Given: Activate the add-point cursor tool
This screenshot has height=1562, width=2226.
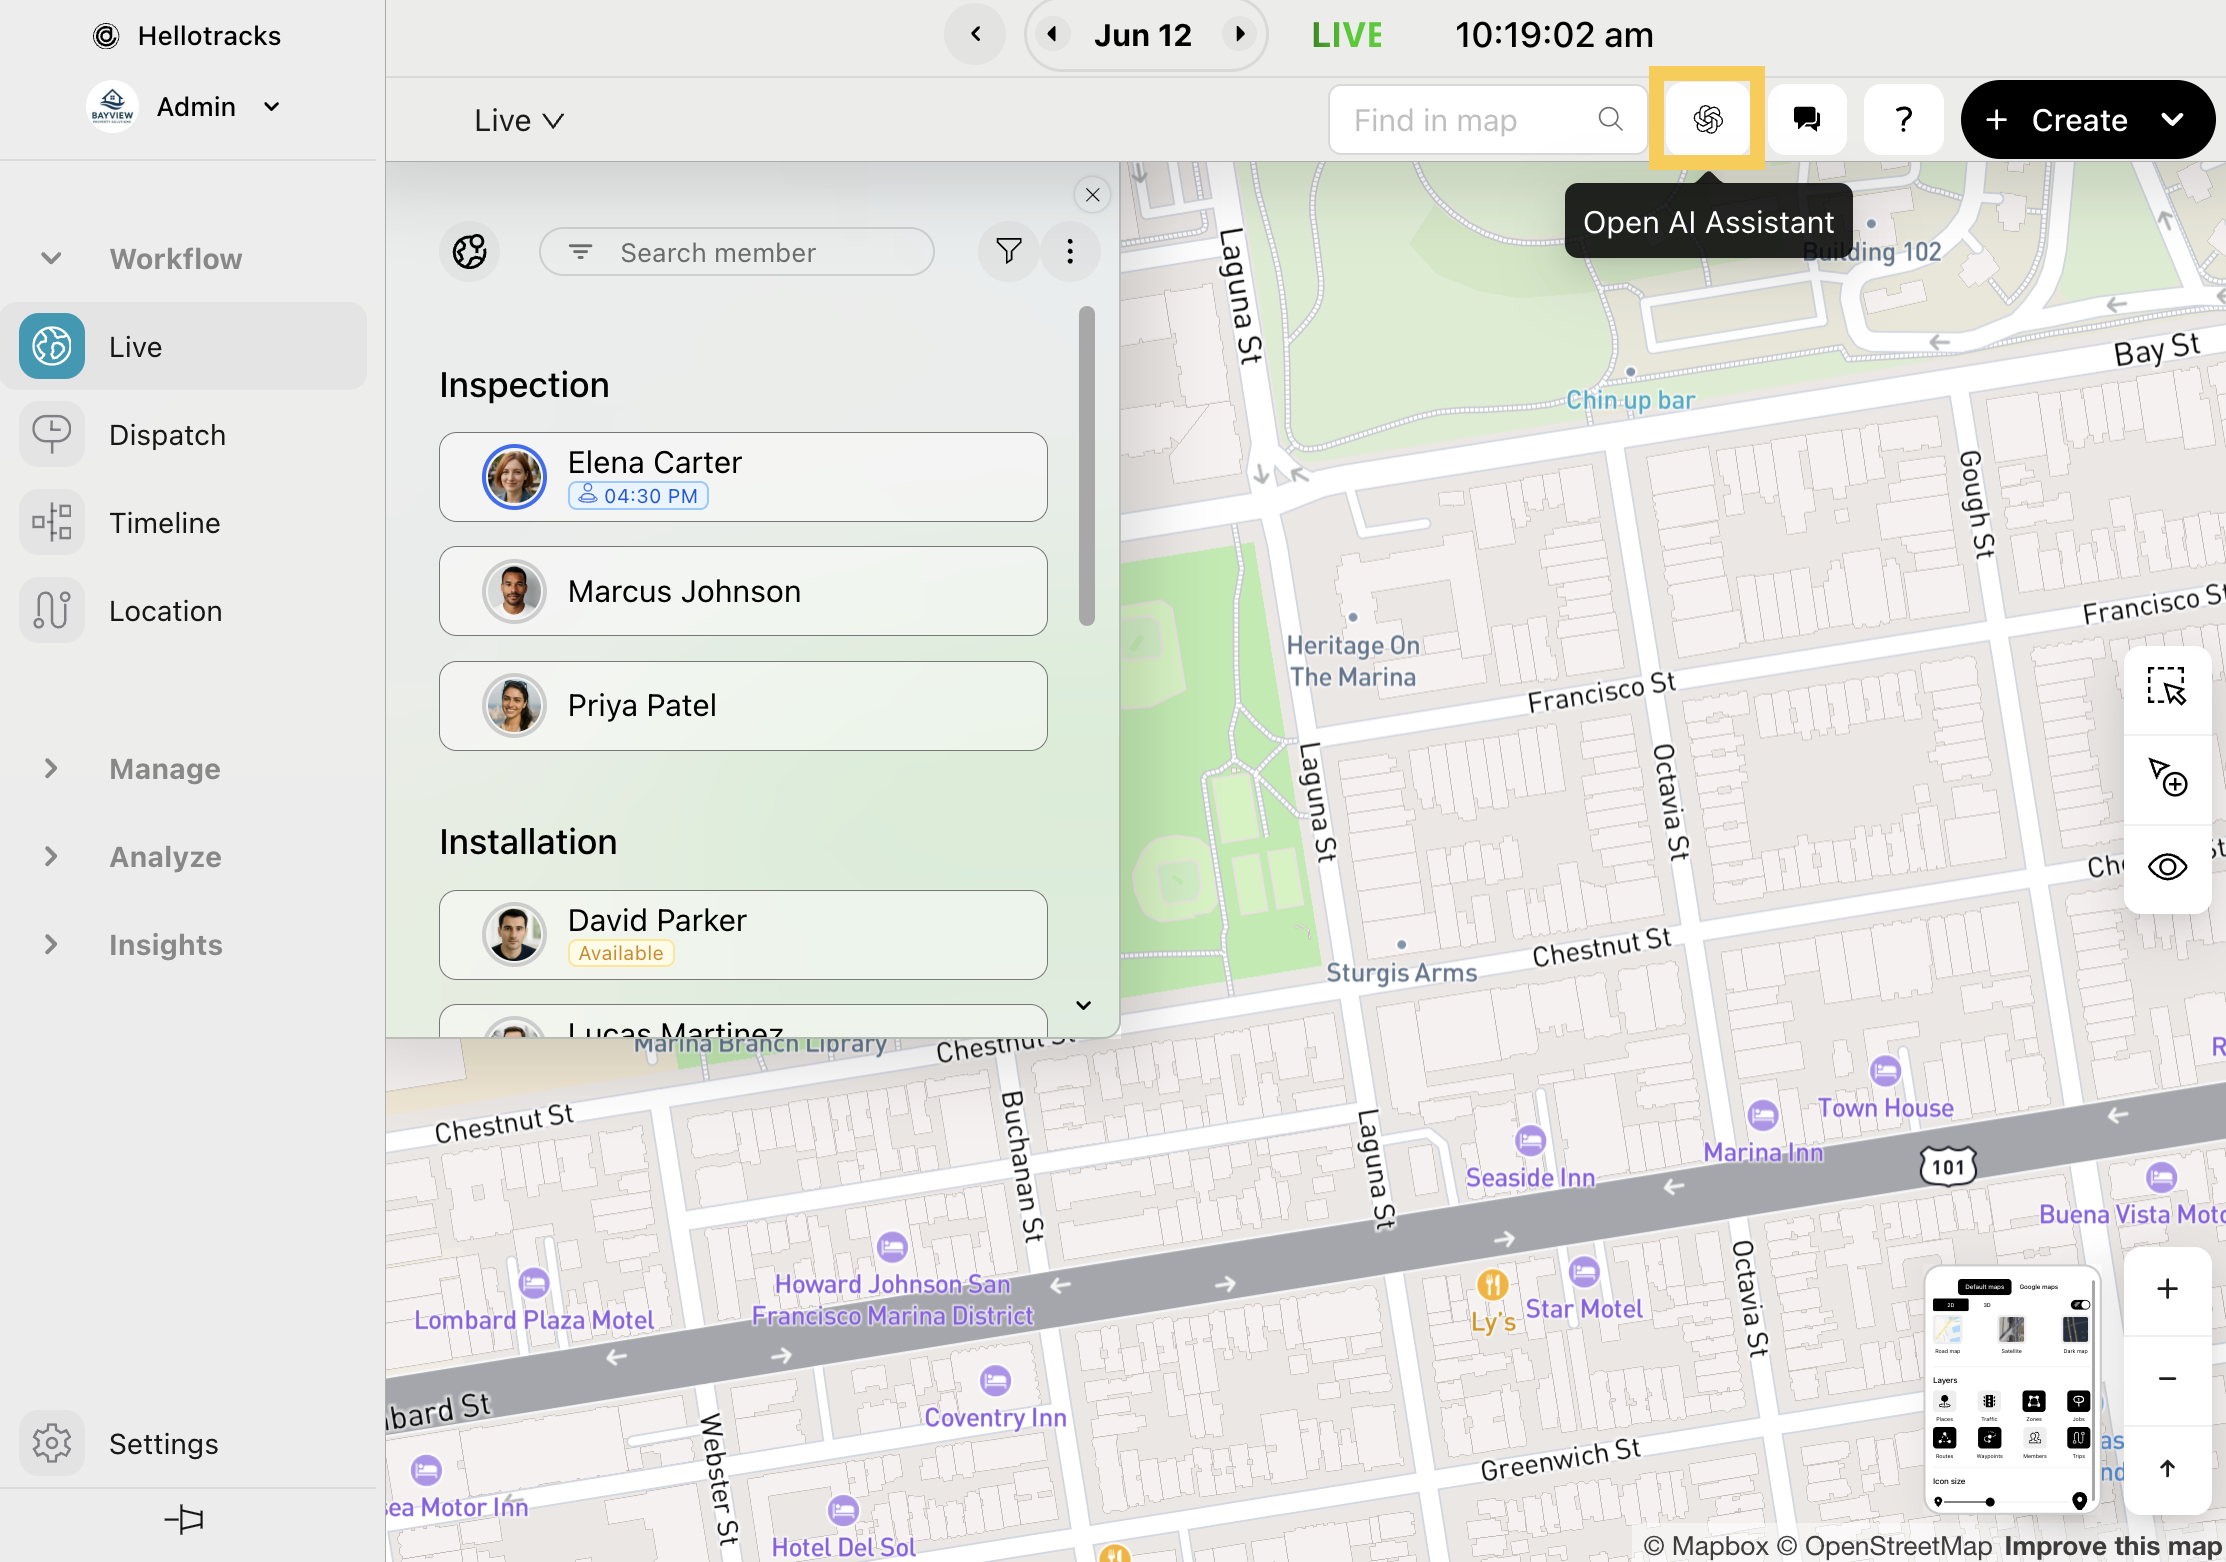Looking at the screenshot, I should tap(2167, 777).
